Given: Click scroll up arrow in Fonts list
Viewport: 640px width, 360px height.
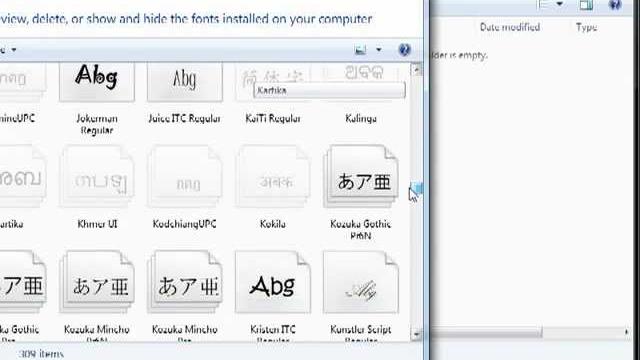Looking at the screenshot, I should [416, 69].
